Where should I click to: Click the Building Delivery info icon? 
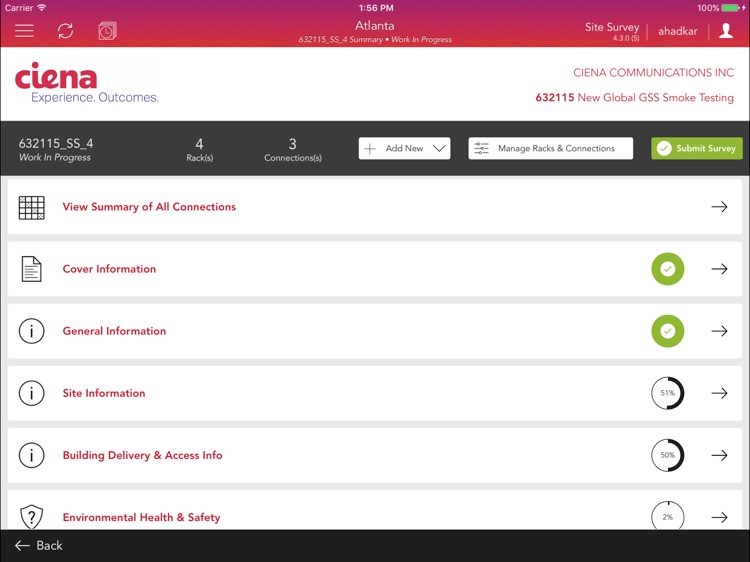(32, 455)
